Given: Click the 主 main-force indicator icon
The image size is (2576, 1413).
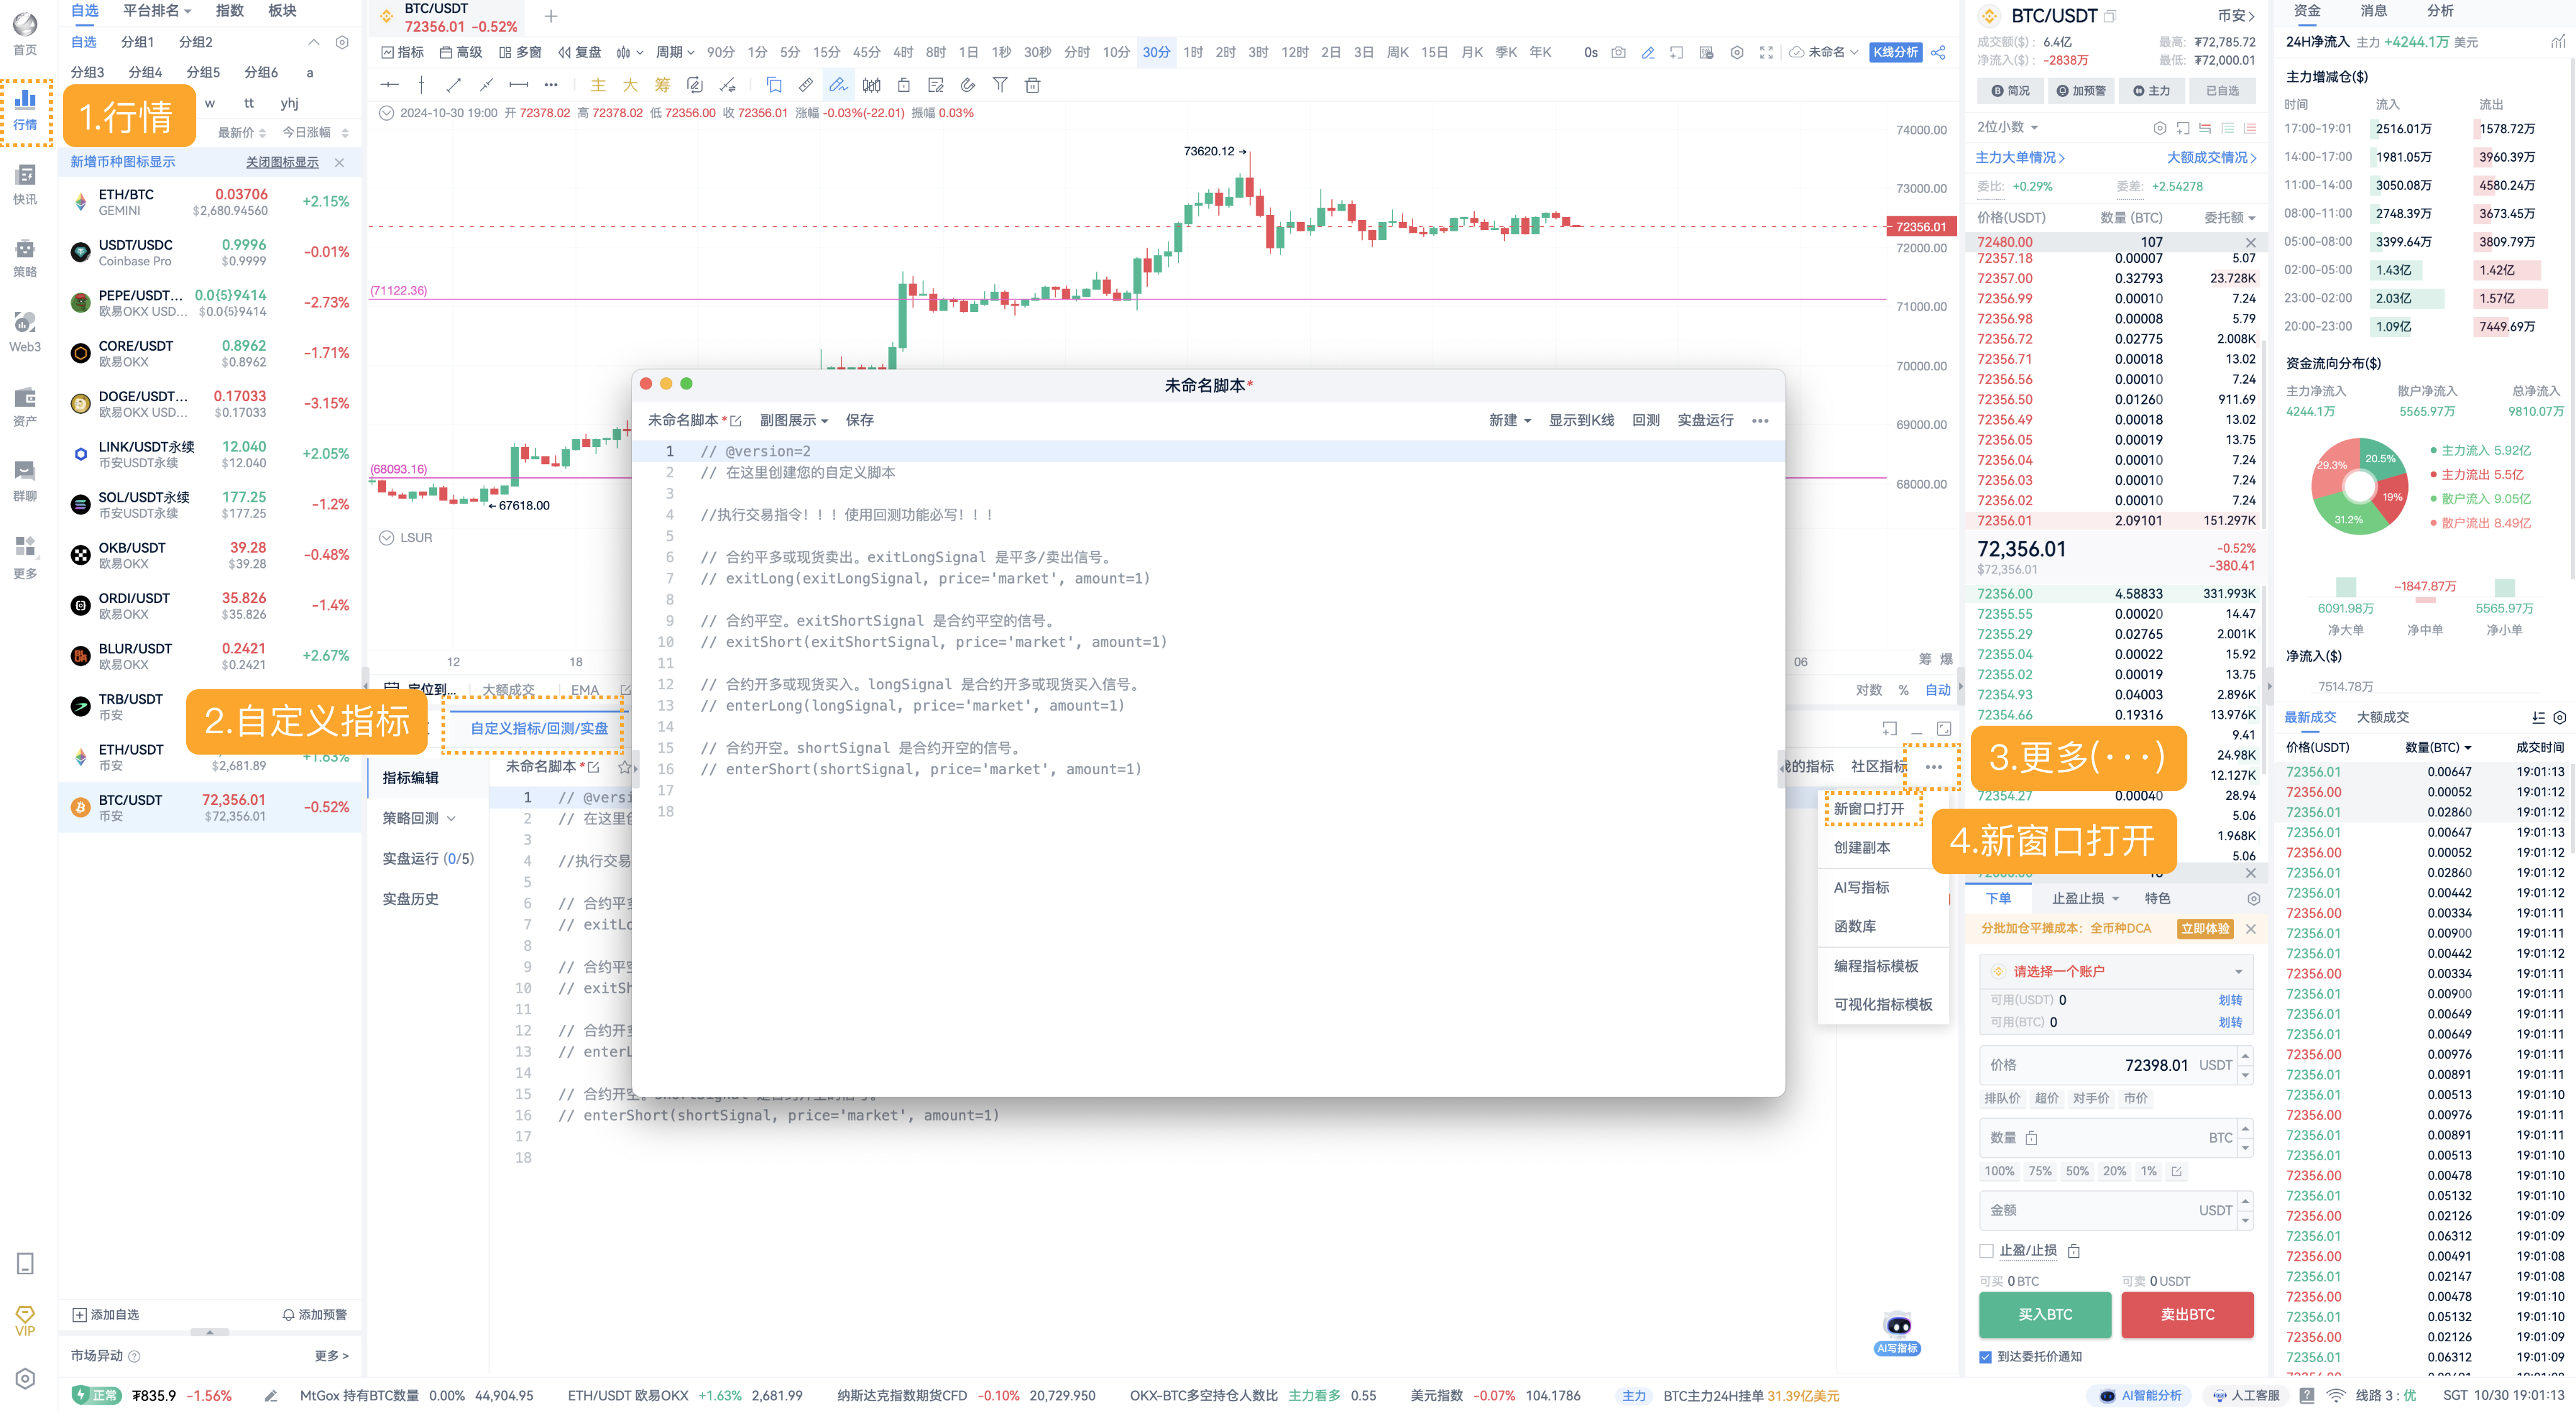Looking at the screenshot, I should (598, 85).
